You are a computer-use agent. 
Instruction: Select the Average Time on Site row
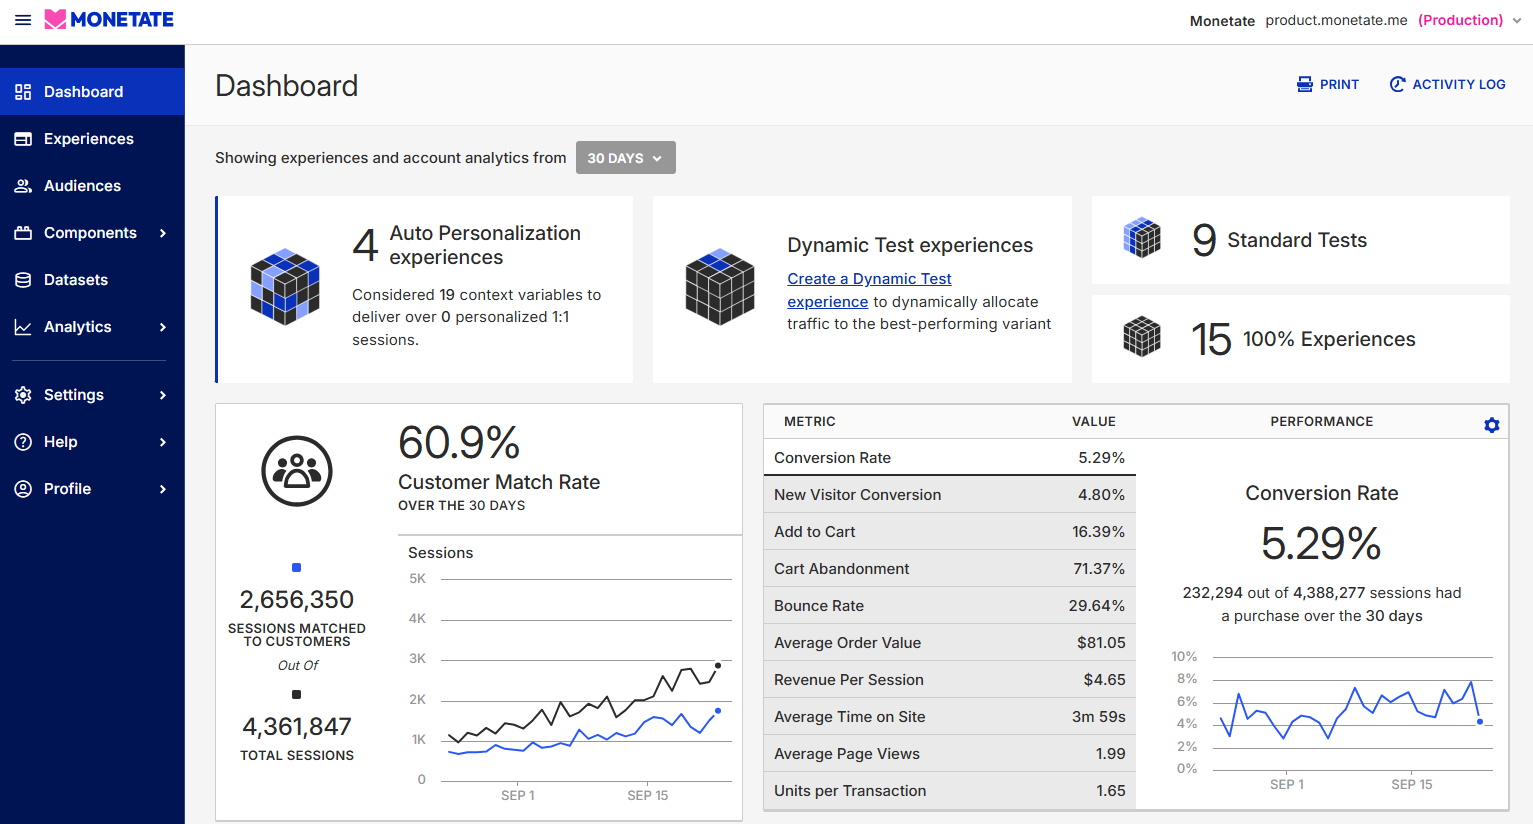950,717
